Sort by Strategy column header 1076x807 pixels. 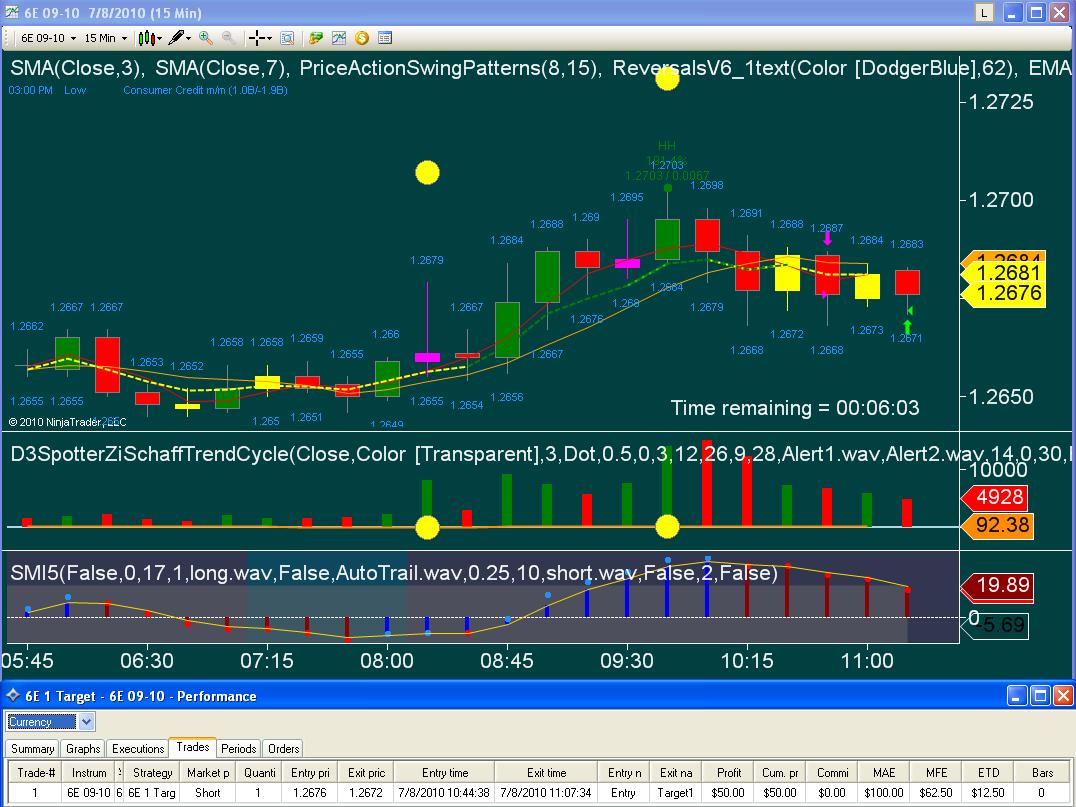[x=152, y=773]
